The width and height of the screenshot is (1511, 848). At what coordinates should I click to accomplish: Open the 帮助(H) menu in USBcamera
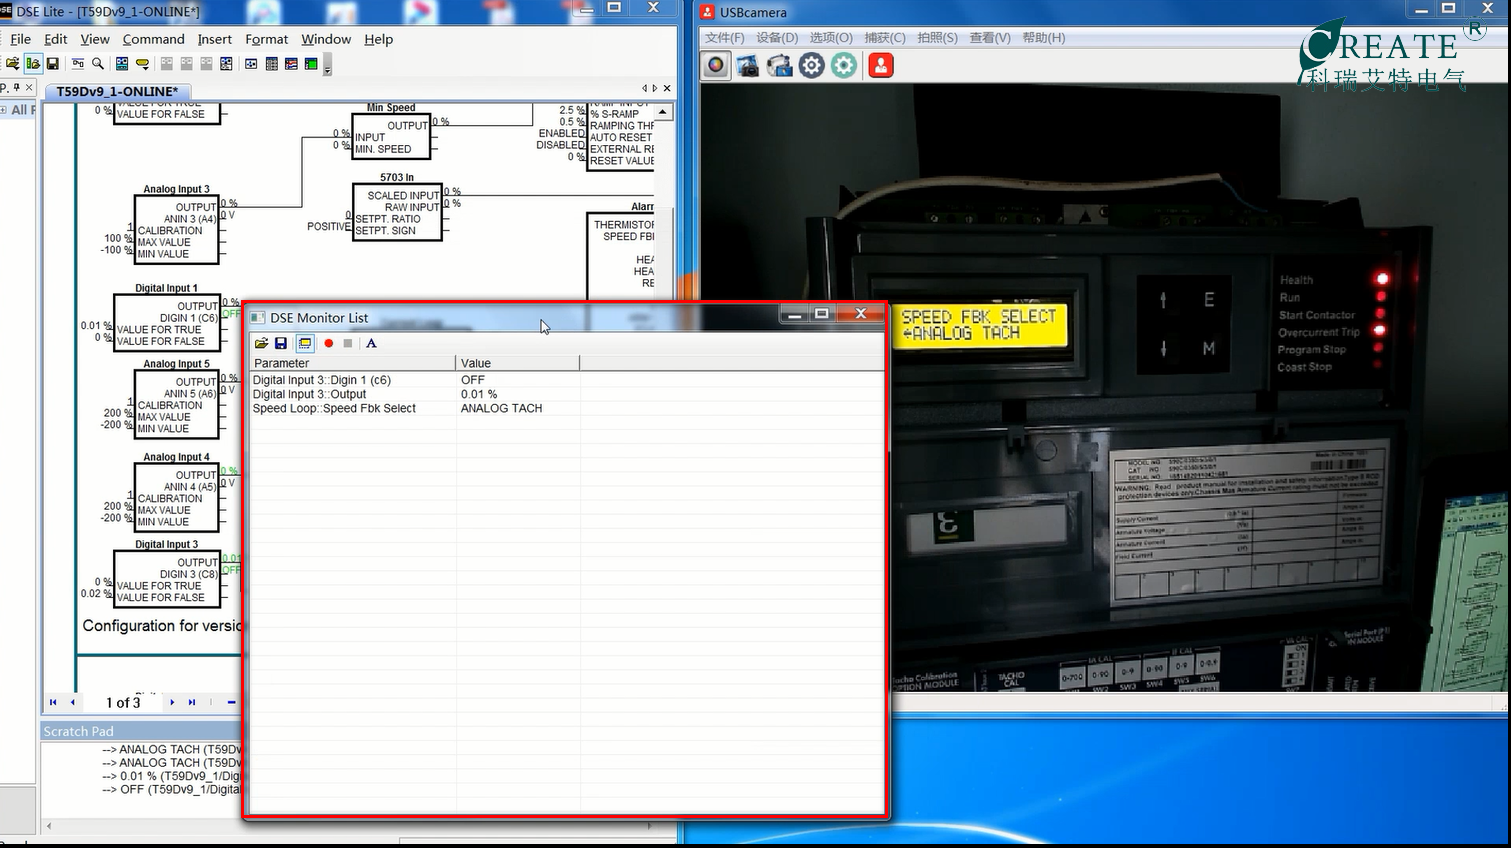pyautogui.click(x=1043, y=38)
